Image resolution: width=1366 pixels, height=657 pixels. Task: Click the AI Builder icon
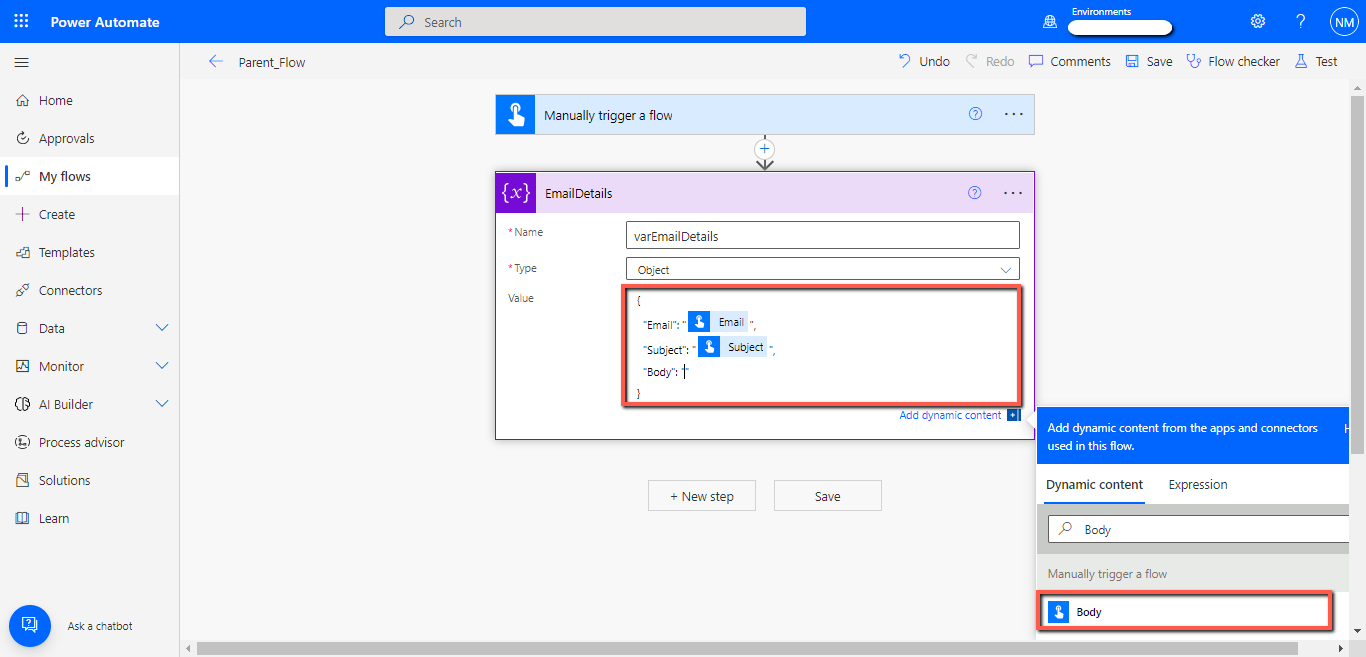pyautogui.click(x=23, y=404)
